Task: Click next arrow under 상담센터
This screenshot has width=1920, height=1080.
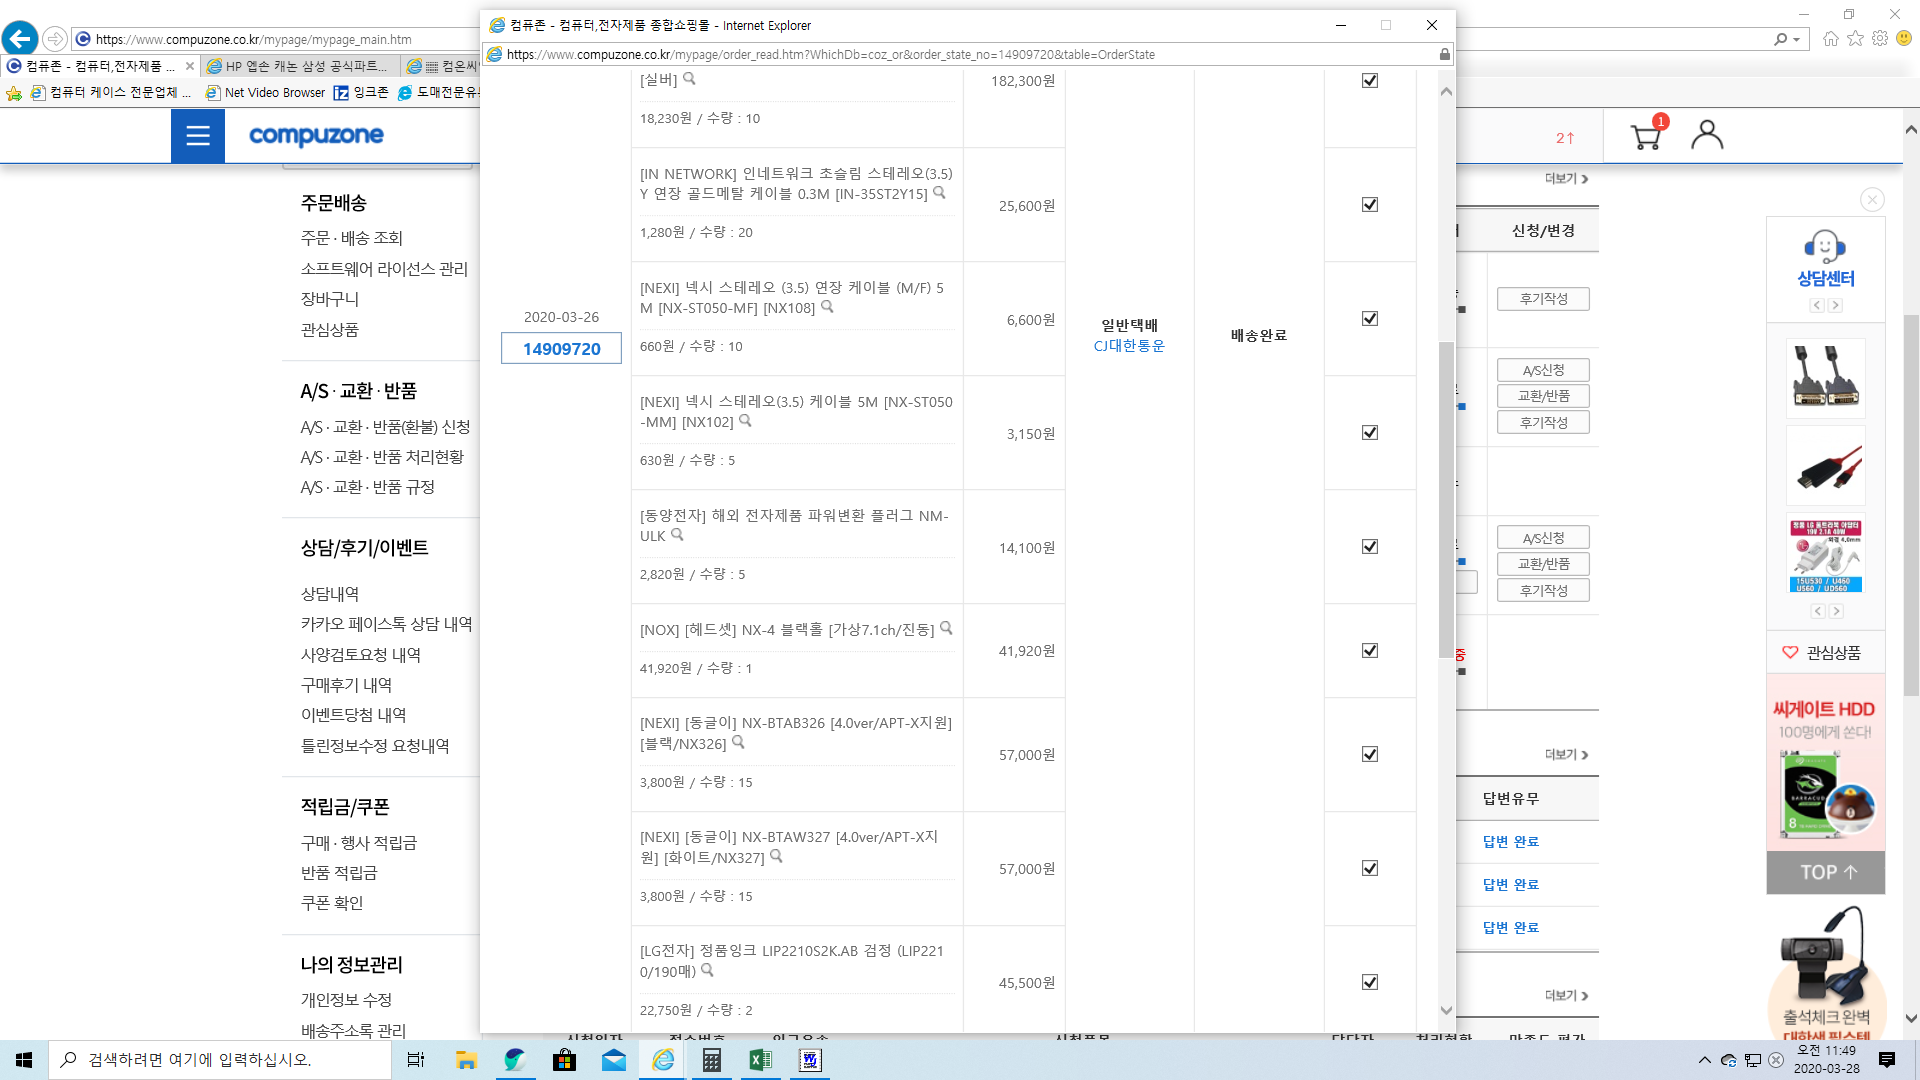Action: (x=1835, y=306)
